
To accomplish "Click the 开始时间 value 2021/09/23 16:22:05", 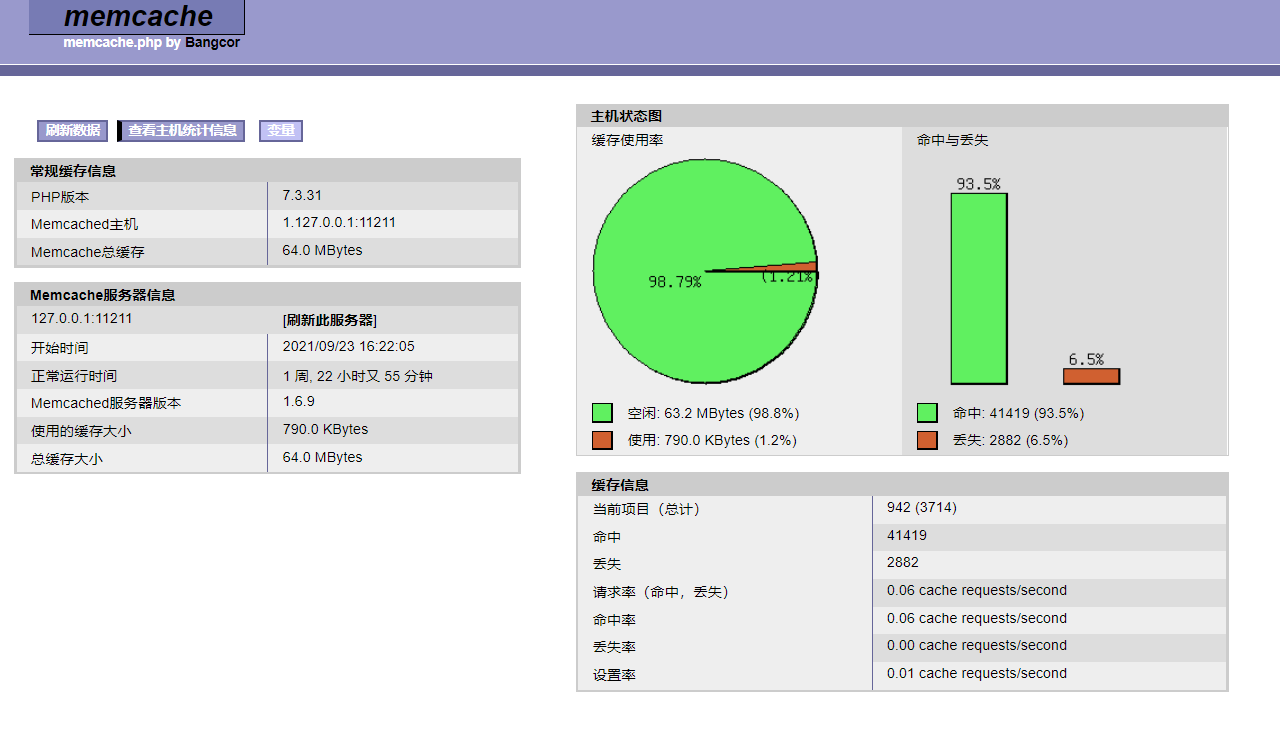I will coord(348,347).
